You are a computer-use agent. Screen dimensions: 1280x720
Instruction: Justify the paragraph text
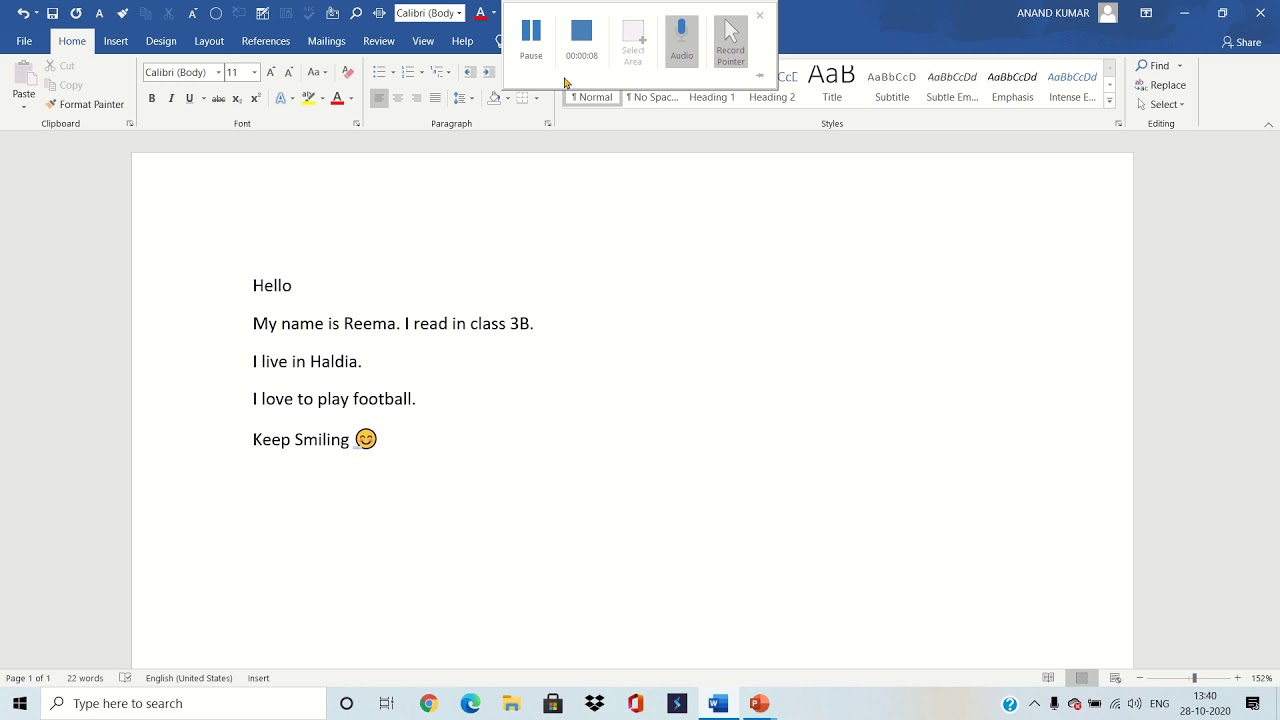[x=435, y=98]
